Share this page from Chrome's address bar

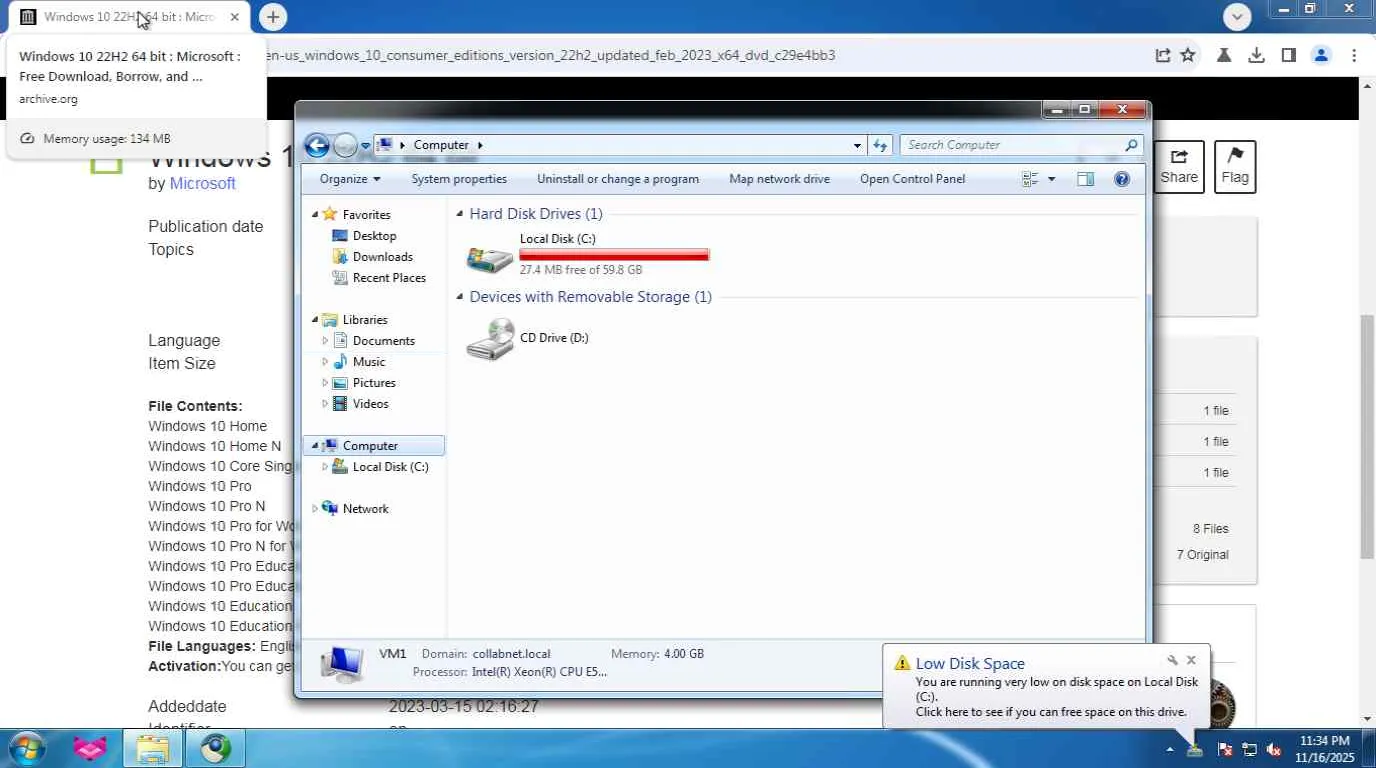(x=1163, y=56)
